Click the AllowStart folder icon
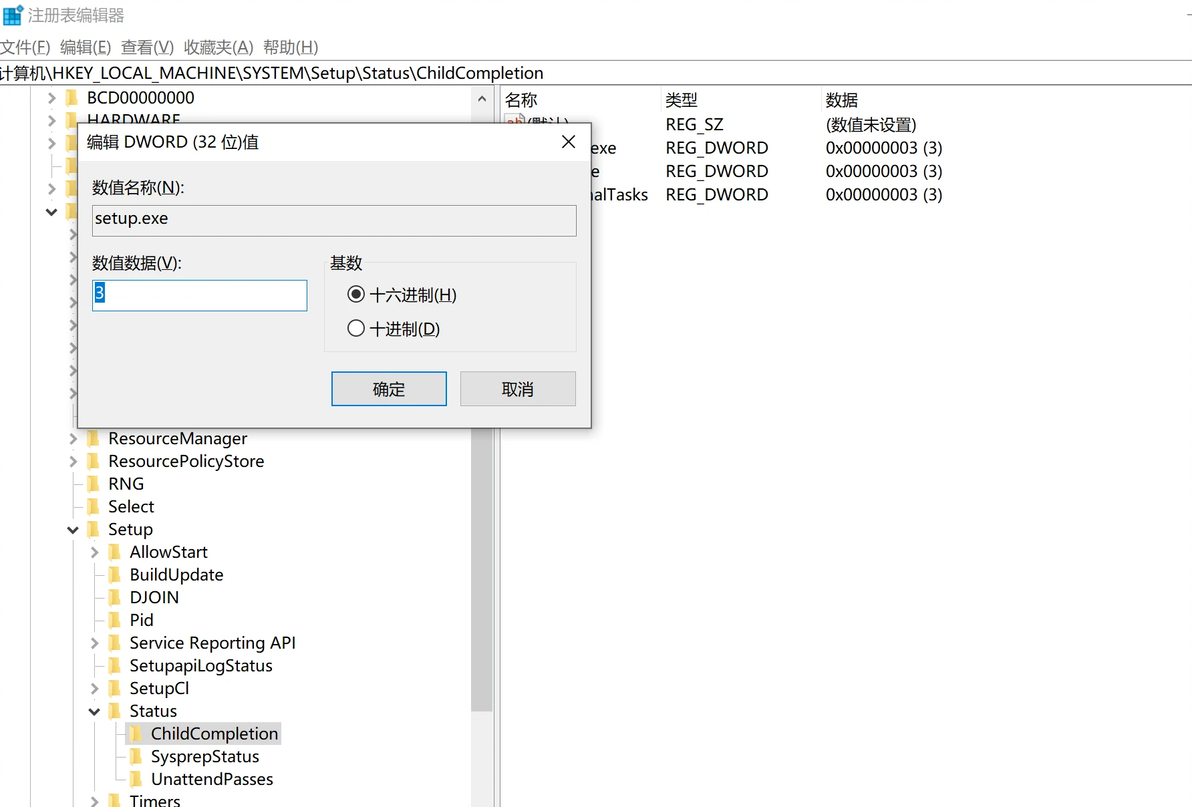 pos(115,552)
